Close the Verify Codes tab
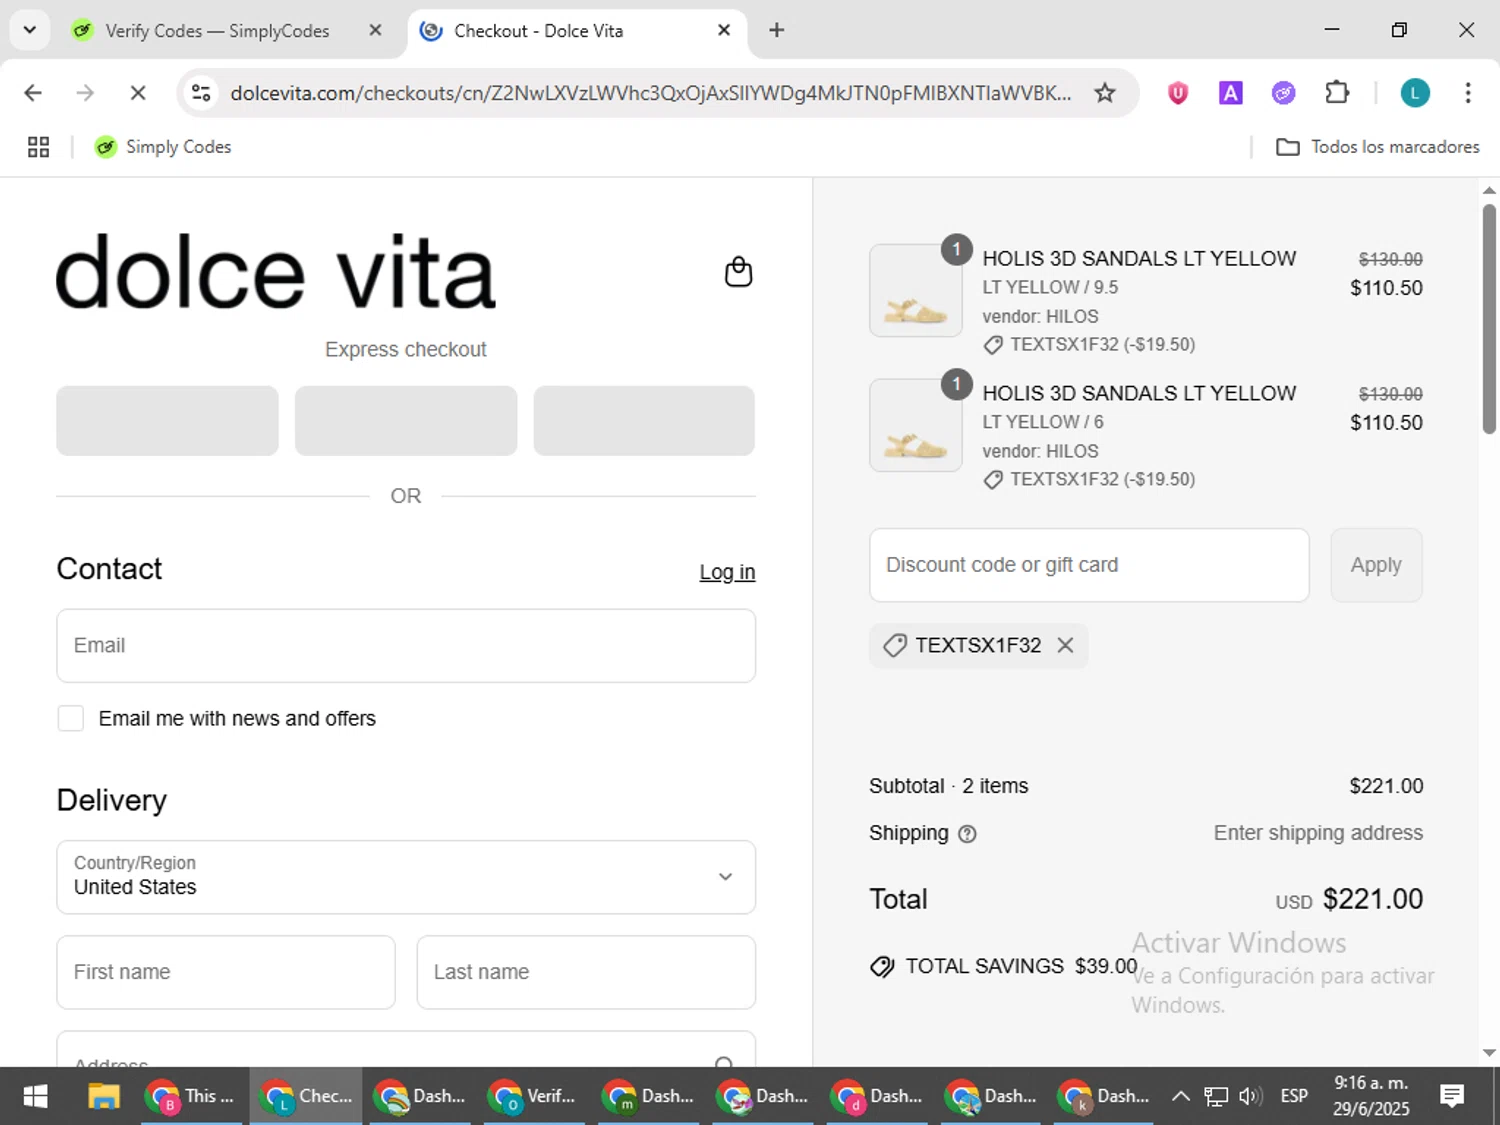Screen dimensions: 1500x1125 click(375, 30)
